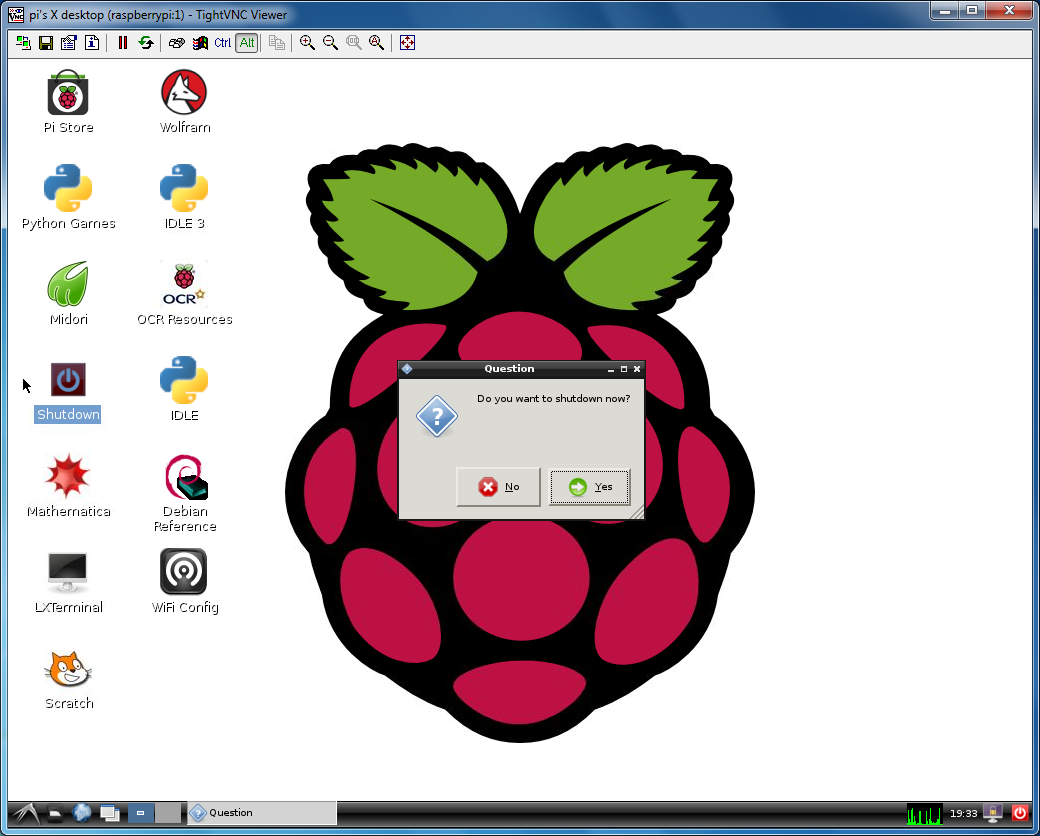
Task: Click the Zoom Out magnifier icon
Action: tap(330, 43)
